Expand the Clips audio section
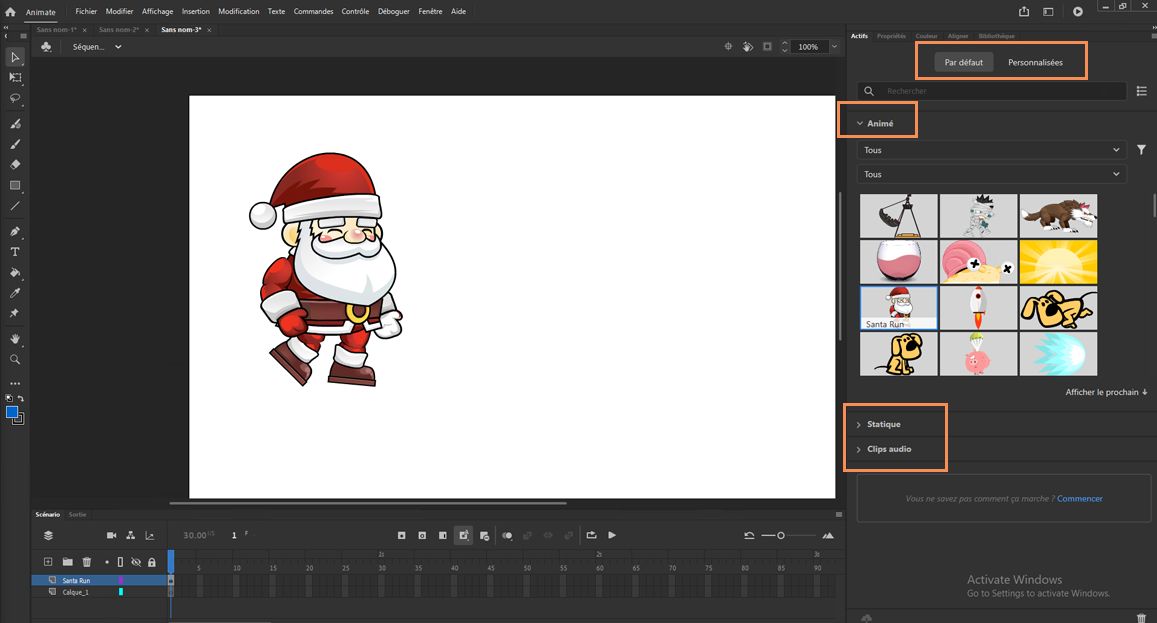This screenshot has width=1157, height=623. coord(888,449)
